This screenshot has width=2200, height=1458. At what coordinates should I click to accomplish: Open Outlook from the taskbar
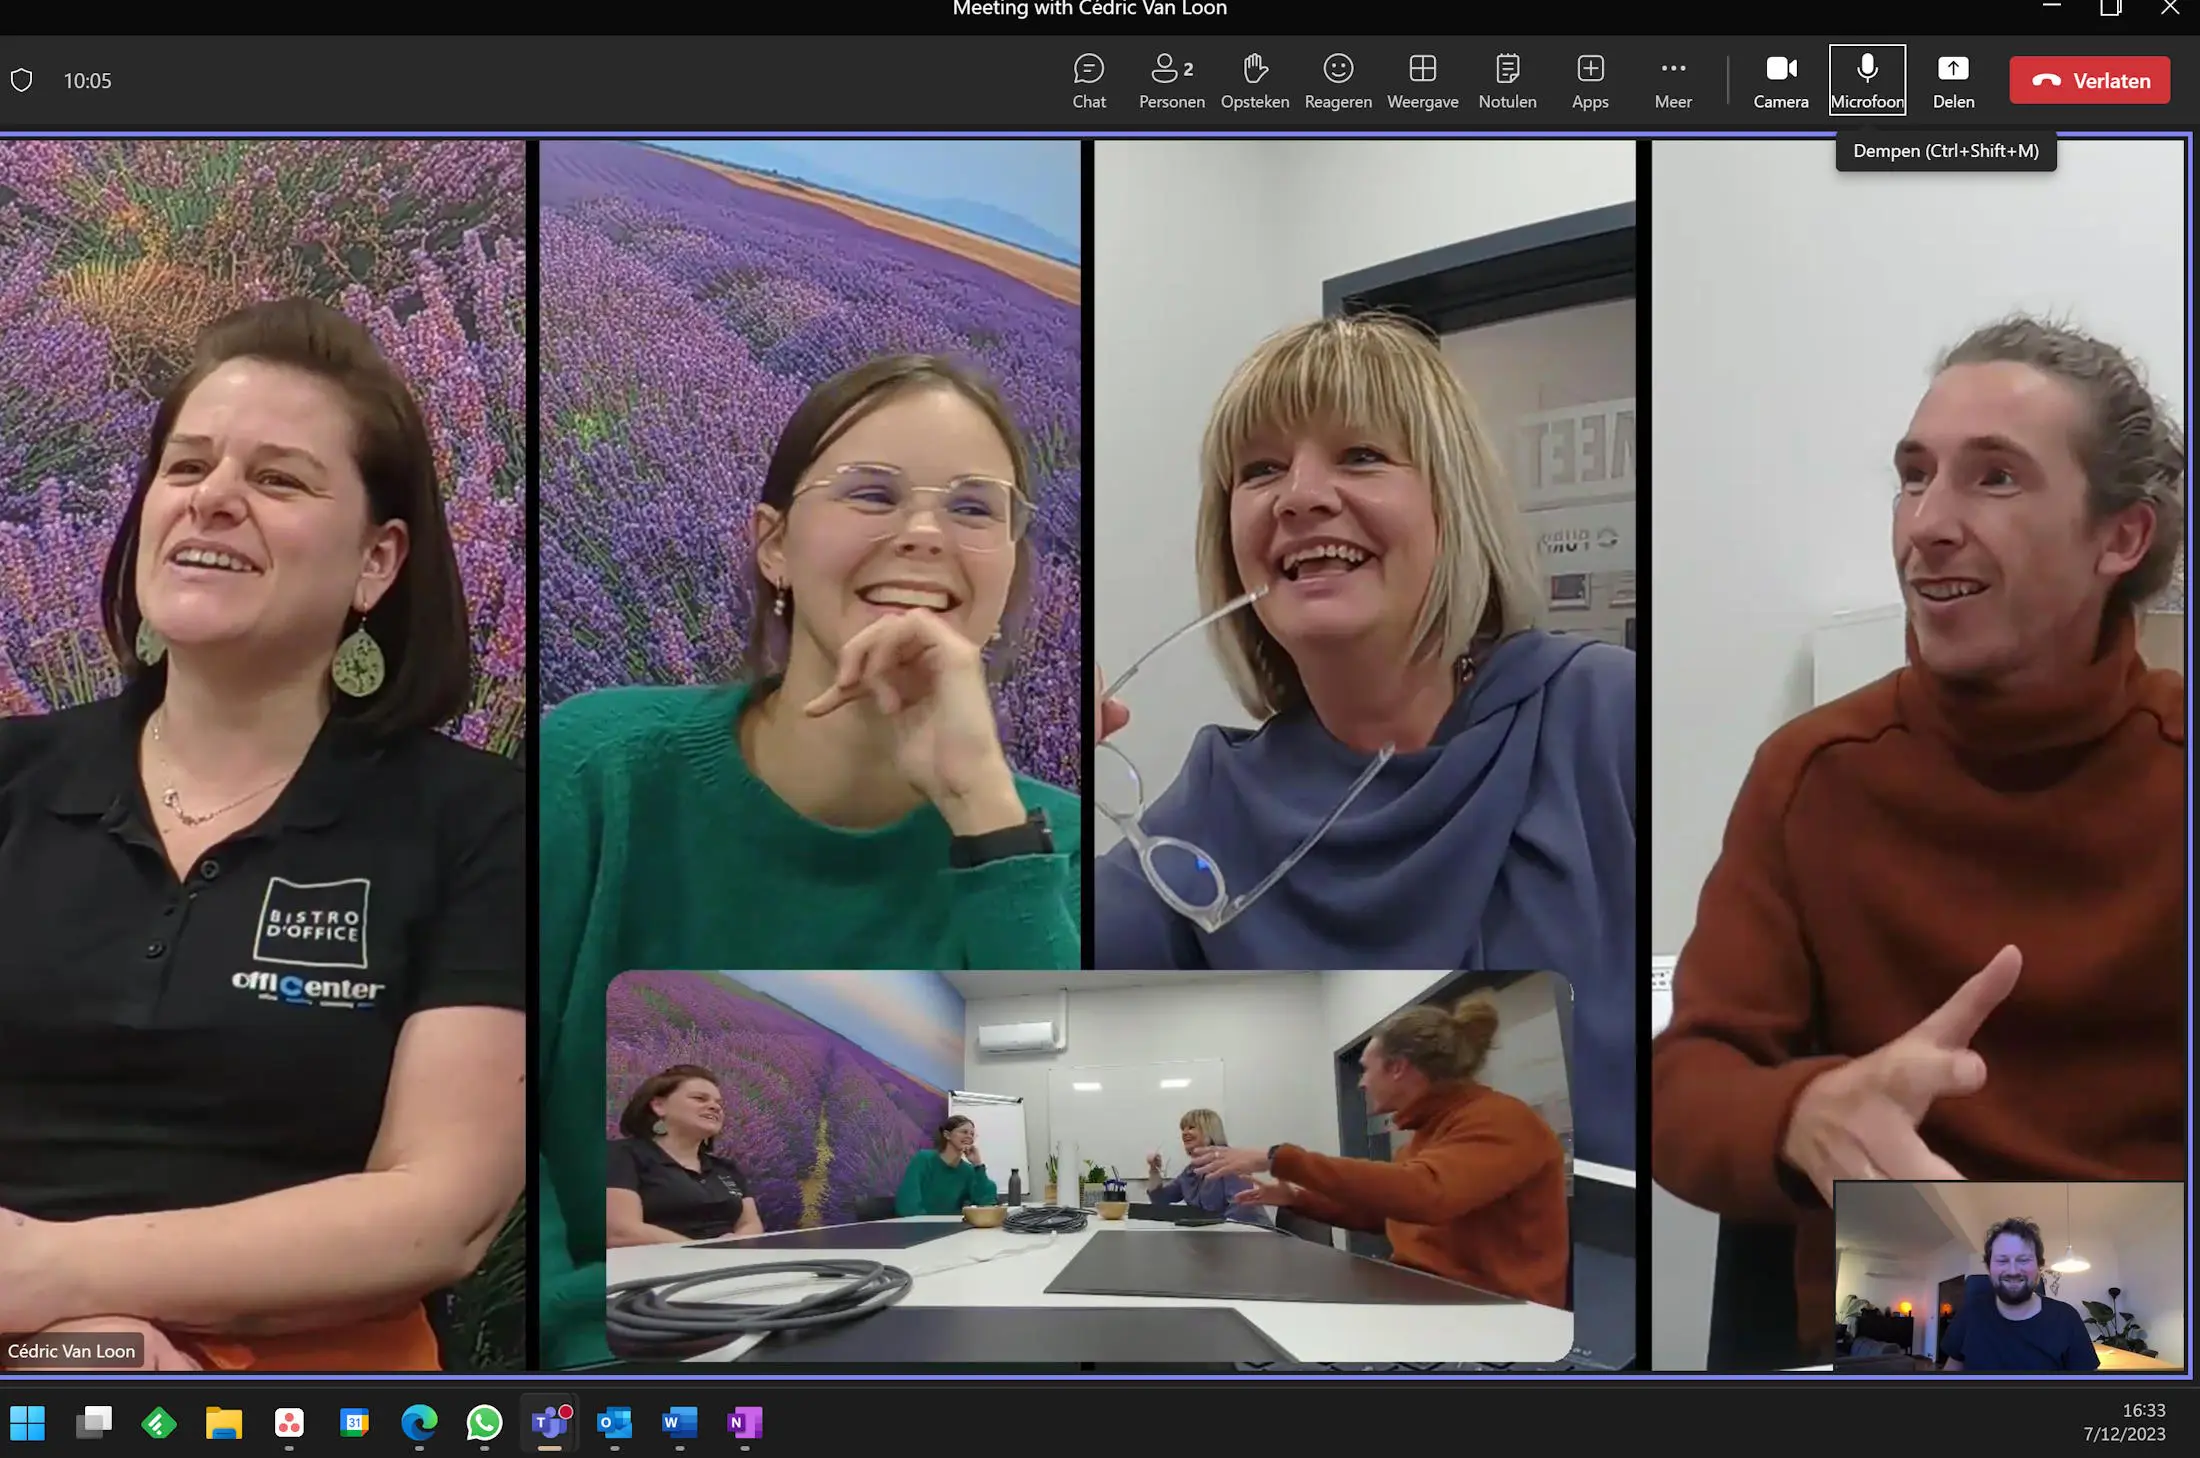pyautogui.click(x=614, y=1421)
